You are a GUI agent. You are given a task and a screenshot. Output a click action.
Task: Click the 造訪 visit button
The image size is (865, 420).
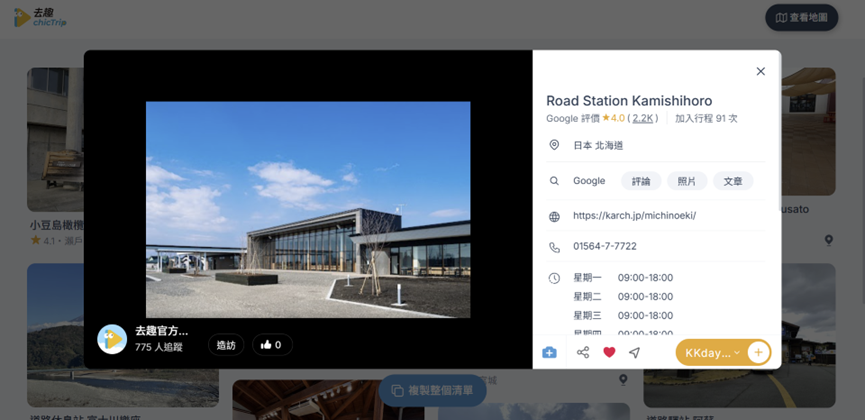coord(226,345)
